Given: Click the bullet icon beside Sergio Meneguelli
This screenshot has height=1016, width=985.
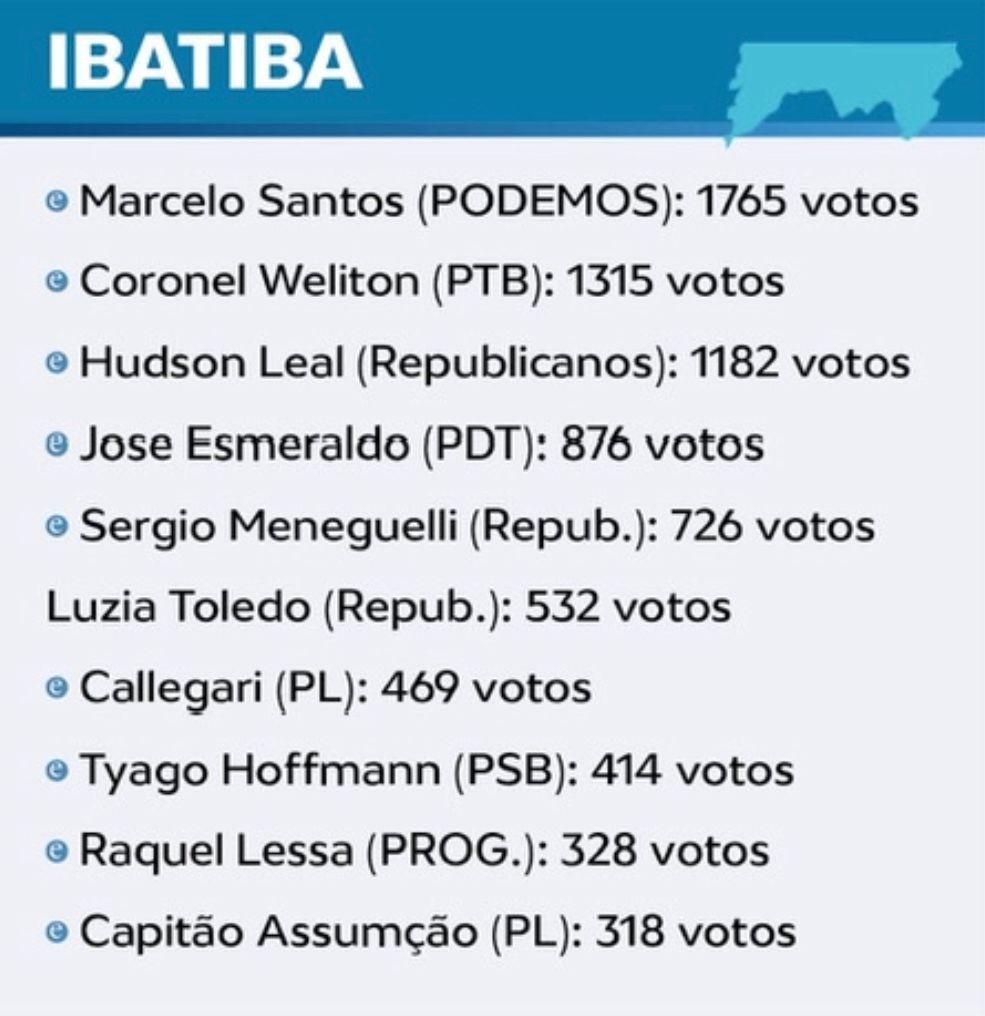Looking at the screenshot, I should (x=57, y=525).
